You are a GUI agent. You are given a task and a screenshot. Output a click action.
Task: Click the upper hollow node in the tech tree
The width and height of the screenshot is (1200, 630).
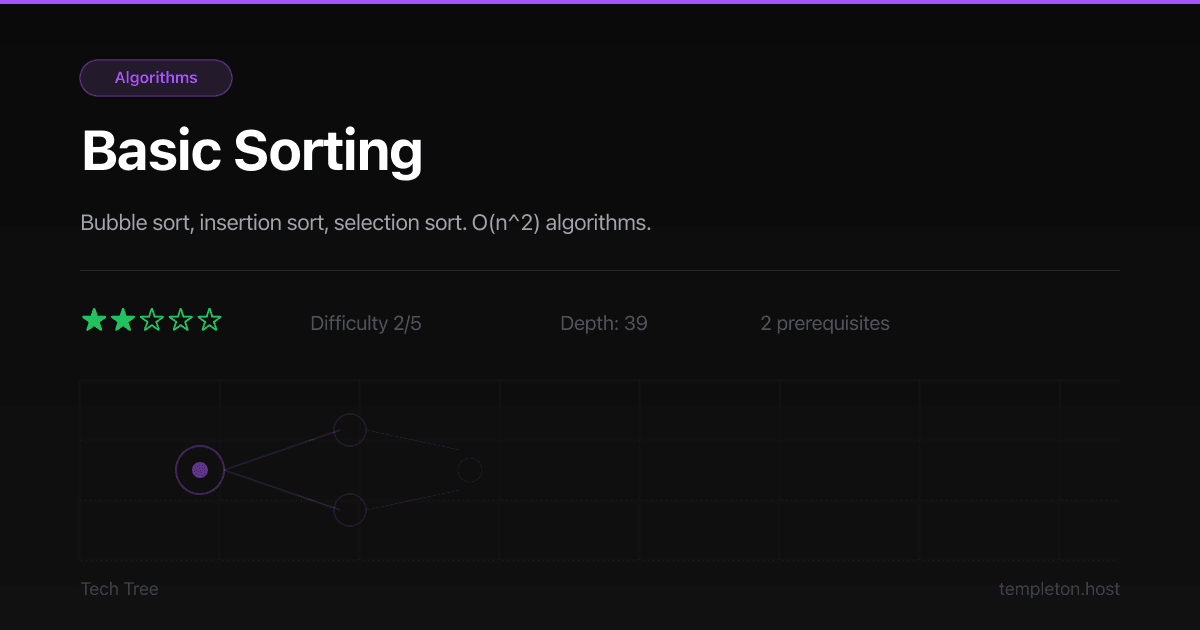350,430
